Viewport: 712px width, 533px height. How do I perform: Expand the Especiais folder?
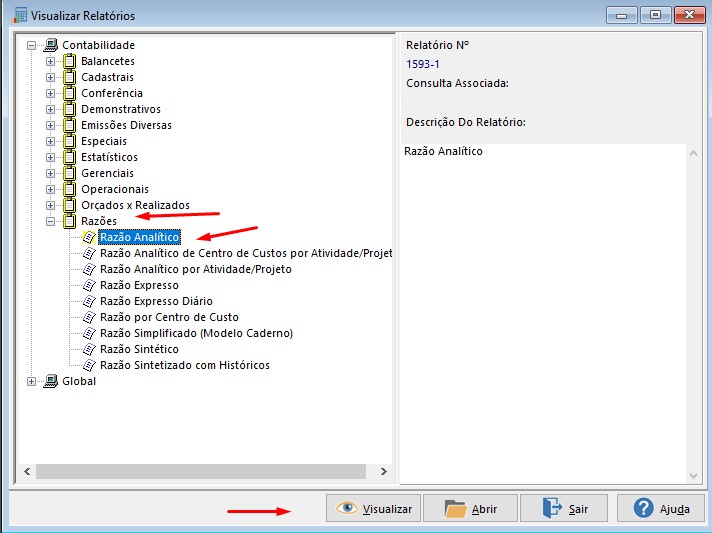click(50, 141)
